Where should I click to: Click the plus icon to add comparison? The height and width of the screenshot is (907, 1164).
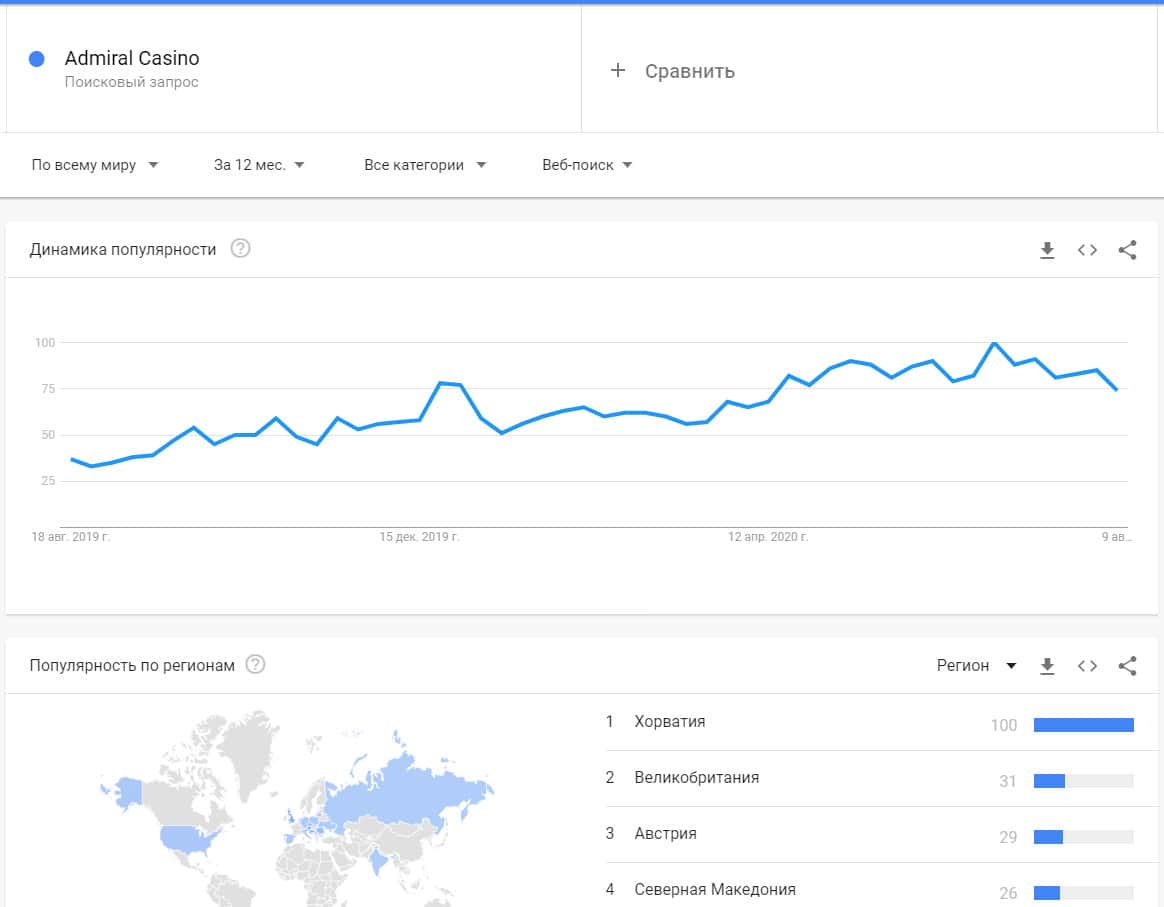coord(618,70)
